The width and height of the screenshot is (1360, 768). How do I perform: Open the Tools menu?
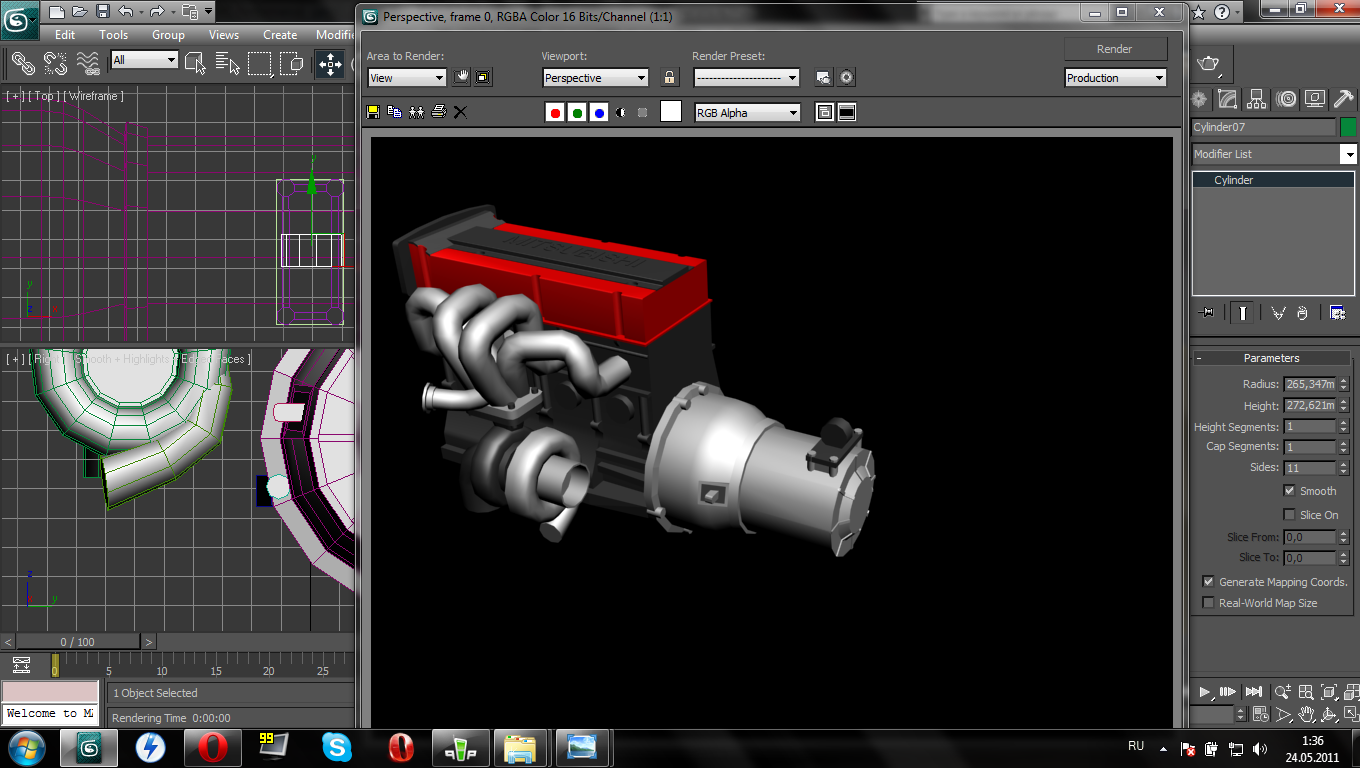point(113,35)
